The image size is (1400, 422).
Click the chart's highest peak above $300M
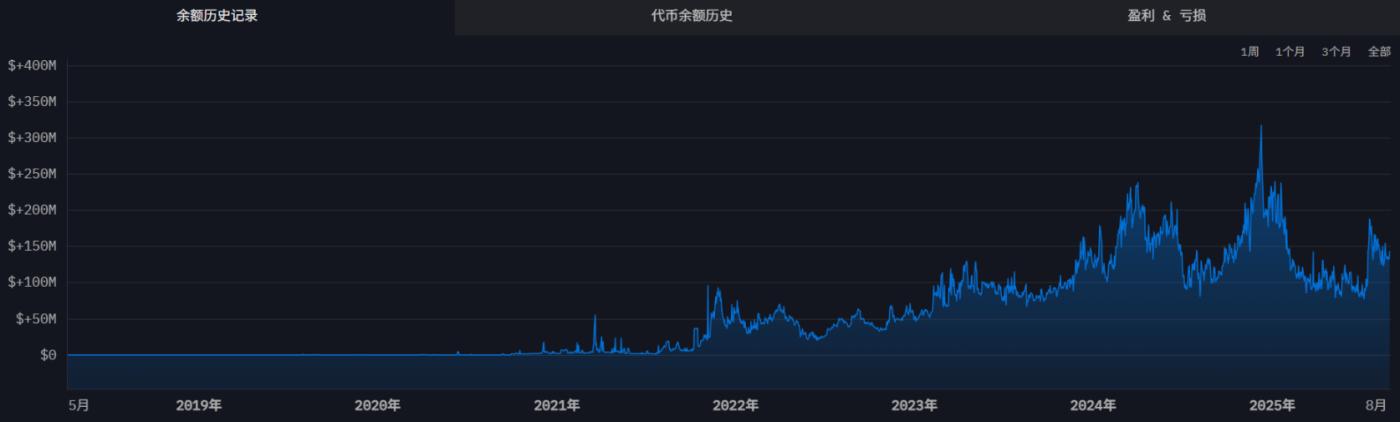pos(1261,128)
